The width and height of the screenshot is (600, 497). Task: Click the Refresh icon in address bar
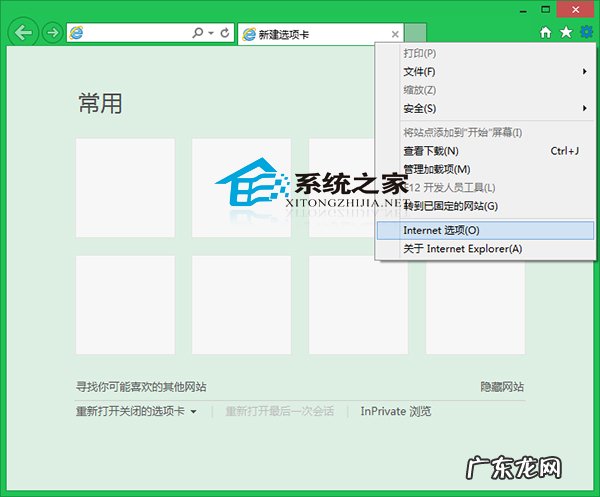point(225,33)
